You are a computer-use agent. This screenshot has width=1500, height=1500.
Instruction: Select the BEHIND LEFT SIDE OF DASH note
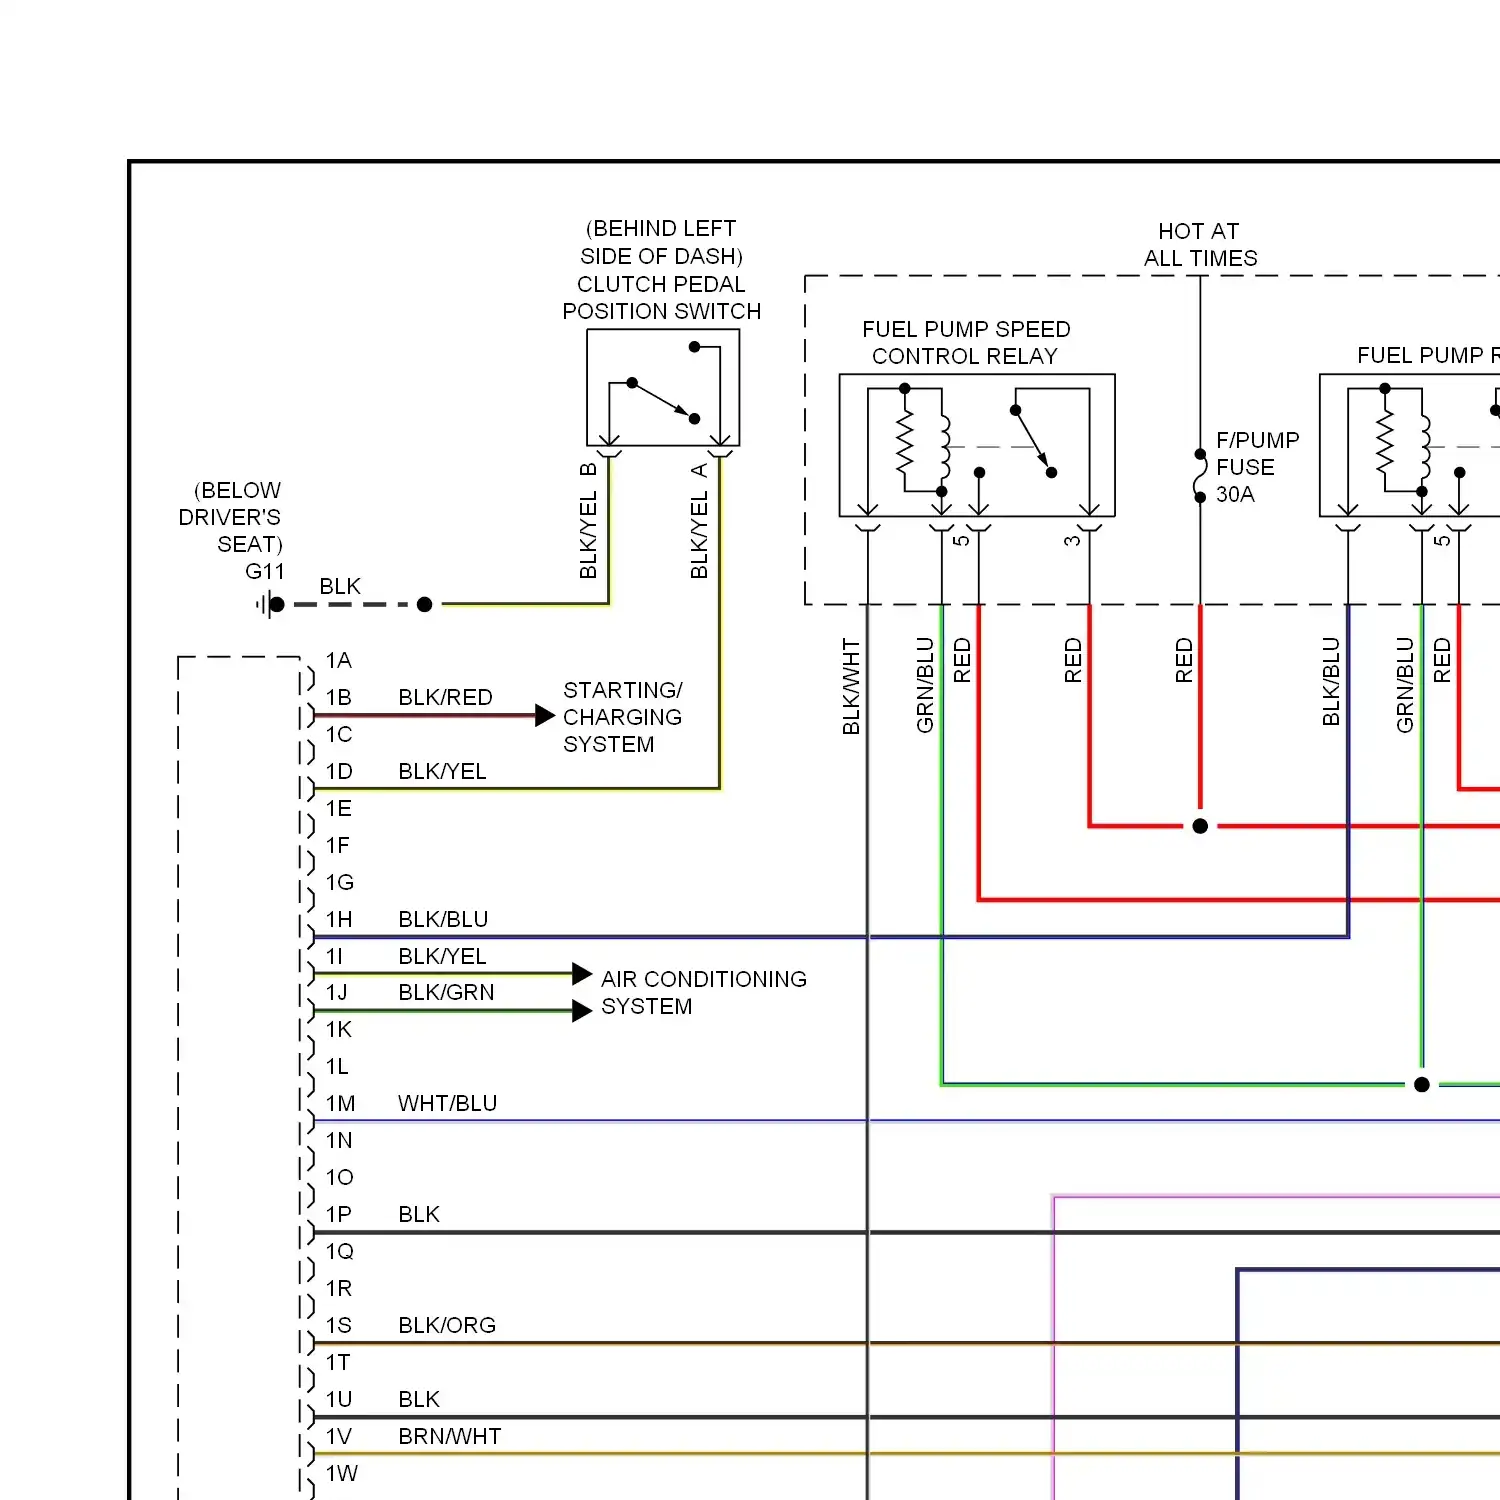click(661, 242)
